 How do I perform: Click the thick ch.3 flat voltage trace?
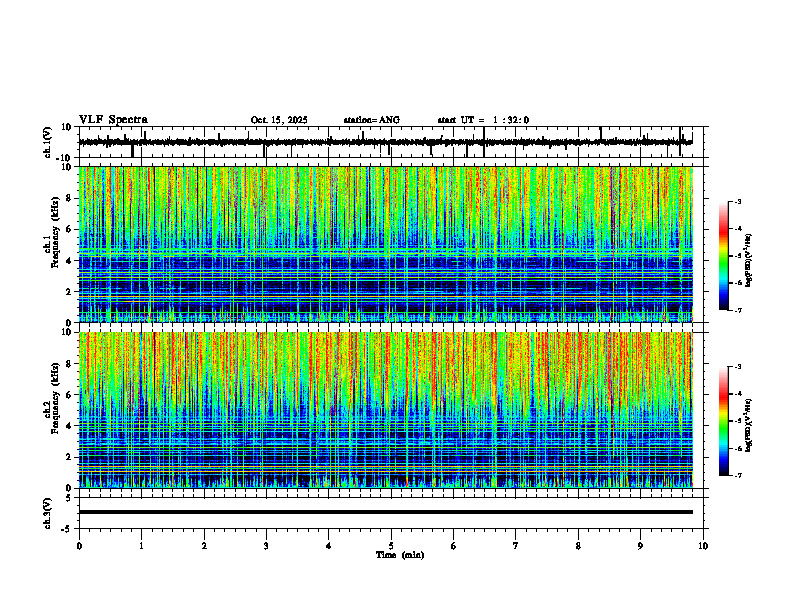click(x=385, y=512)
